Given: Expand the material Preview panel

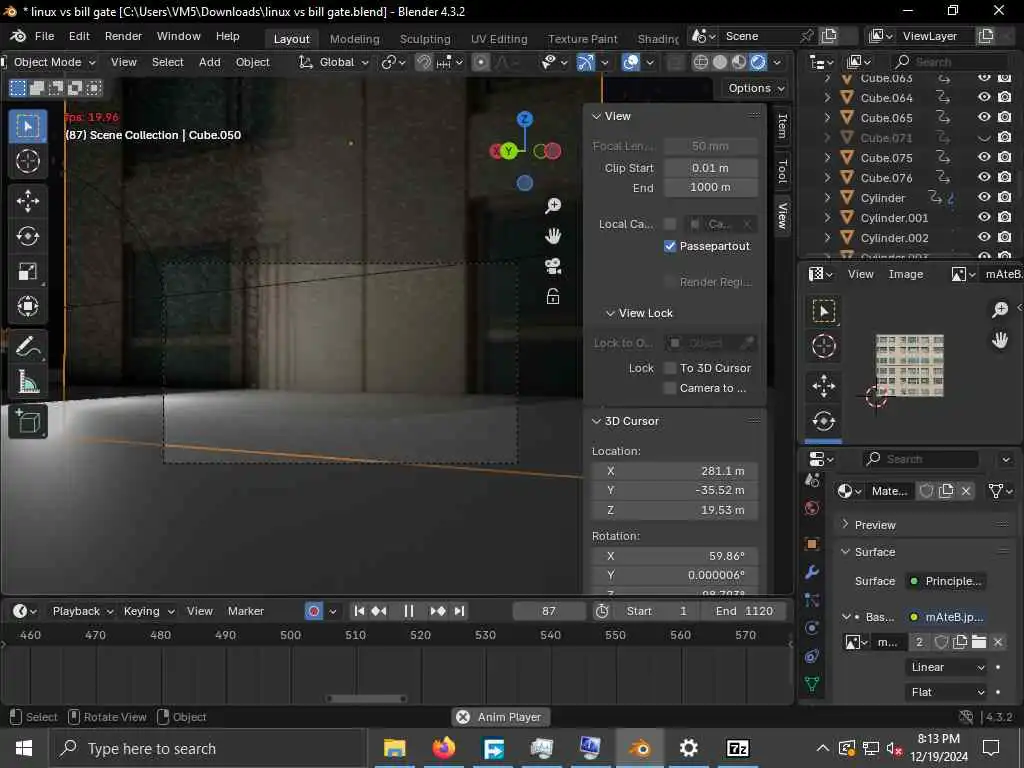Looking at the screenshot, I should click(845, 524).
